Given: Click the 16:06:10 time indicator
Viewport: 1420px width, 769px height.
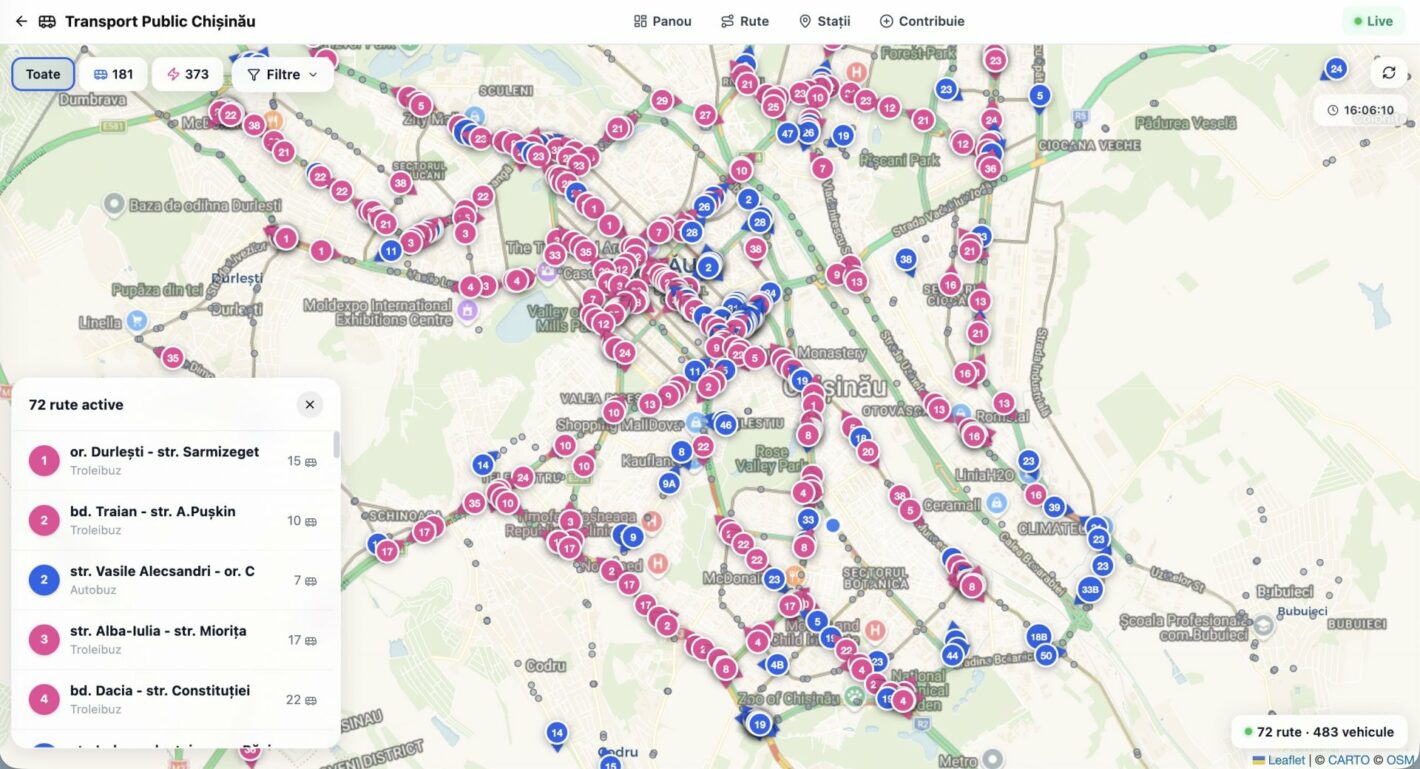Looking at the screenshot, I should coord(1360,110).
